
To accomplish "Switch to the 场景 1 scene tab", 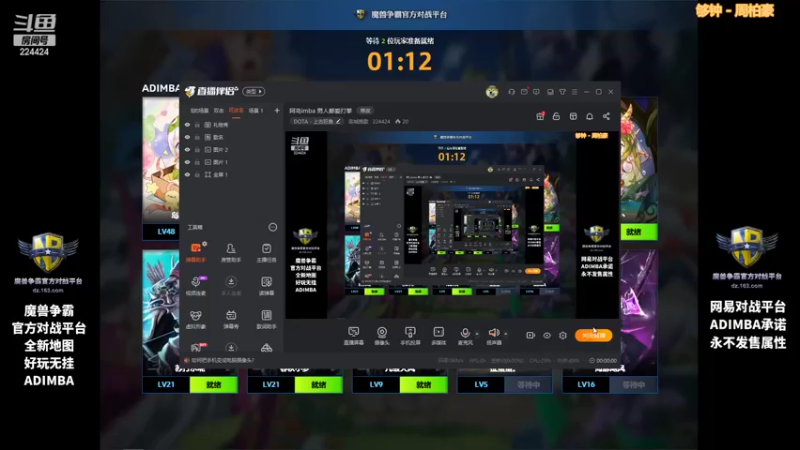I will tap(256, 110).
